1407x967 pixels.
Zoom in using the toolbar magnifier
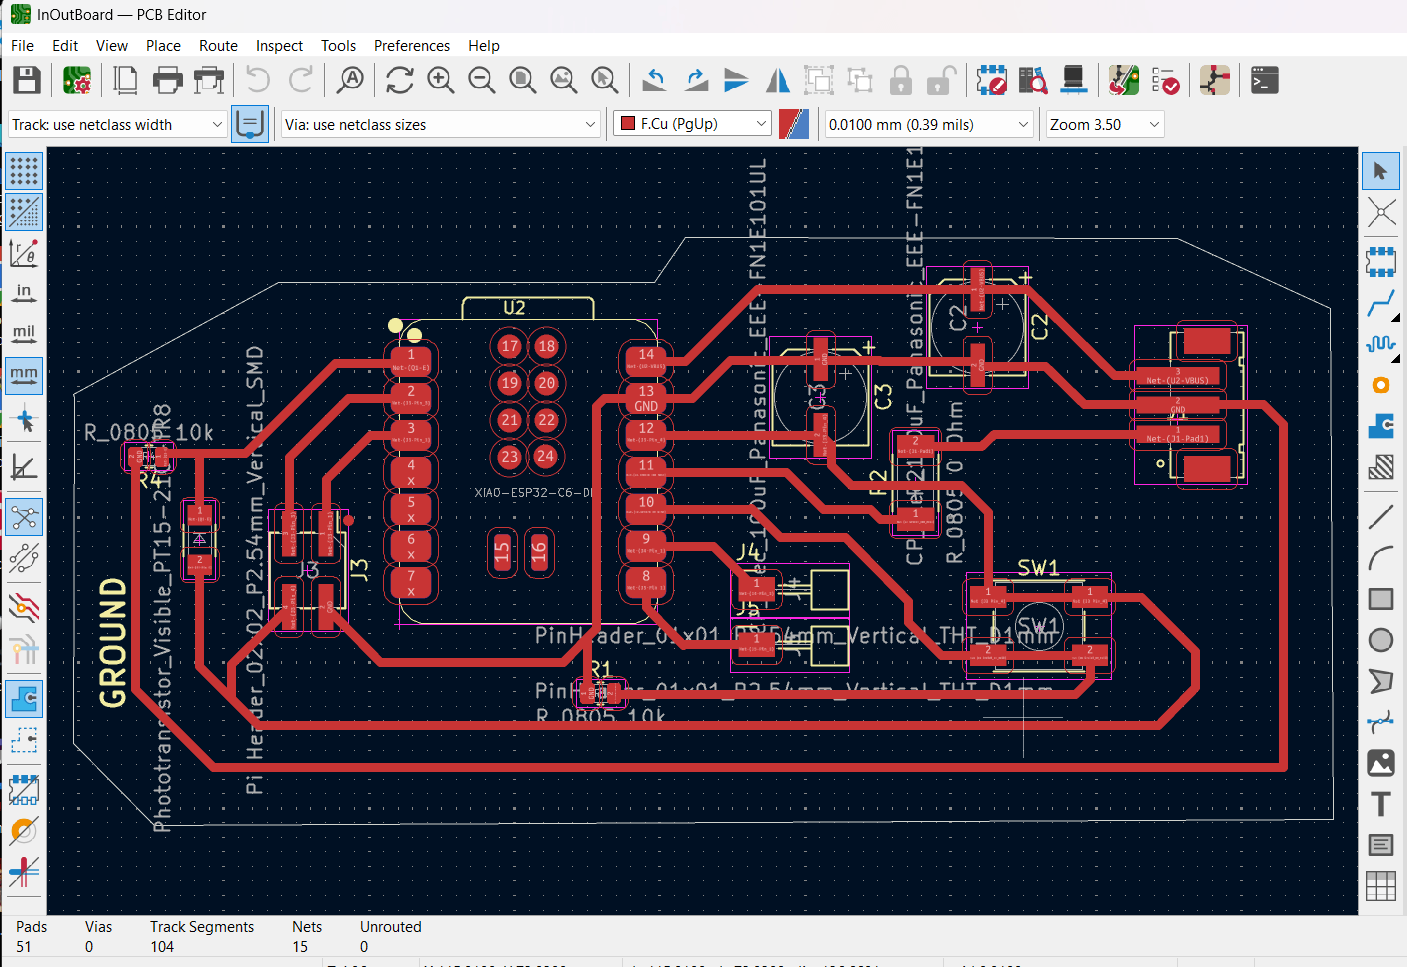(441, 81)
